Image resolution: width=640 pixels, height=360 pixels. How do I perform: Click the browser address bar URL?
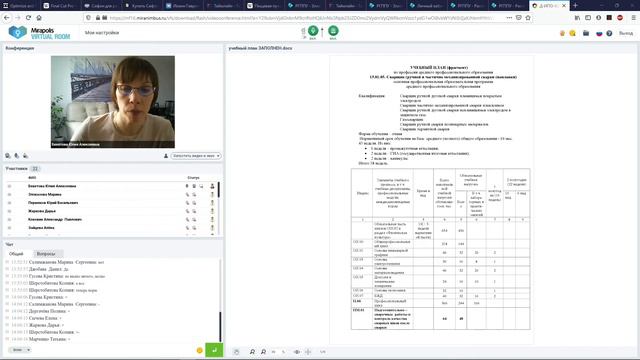[x=301, y=18]
